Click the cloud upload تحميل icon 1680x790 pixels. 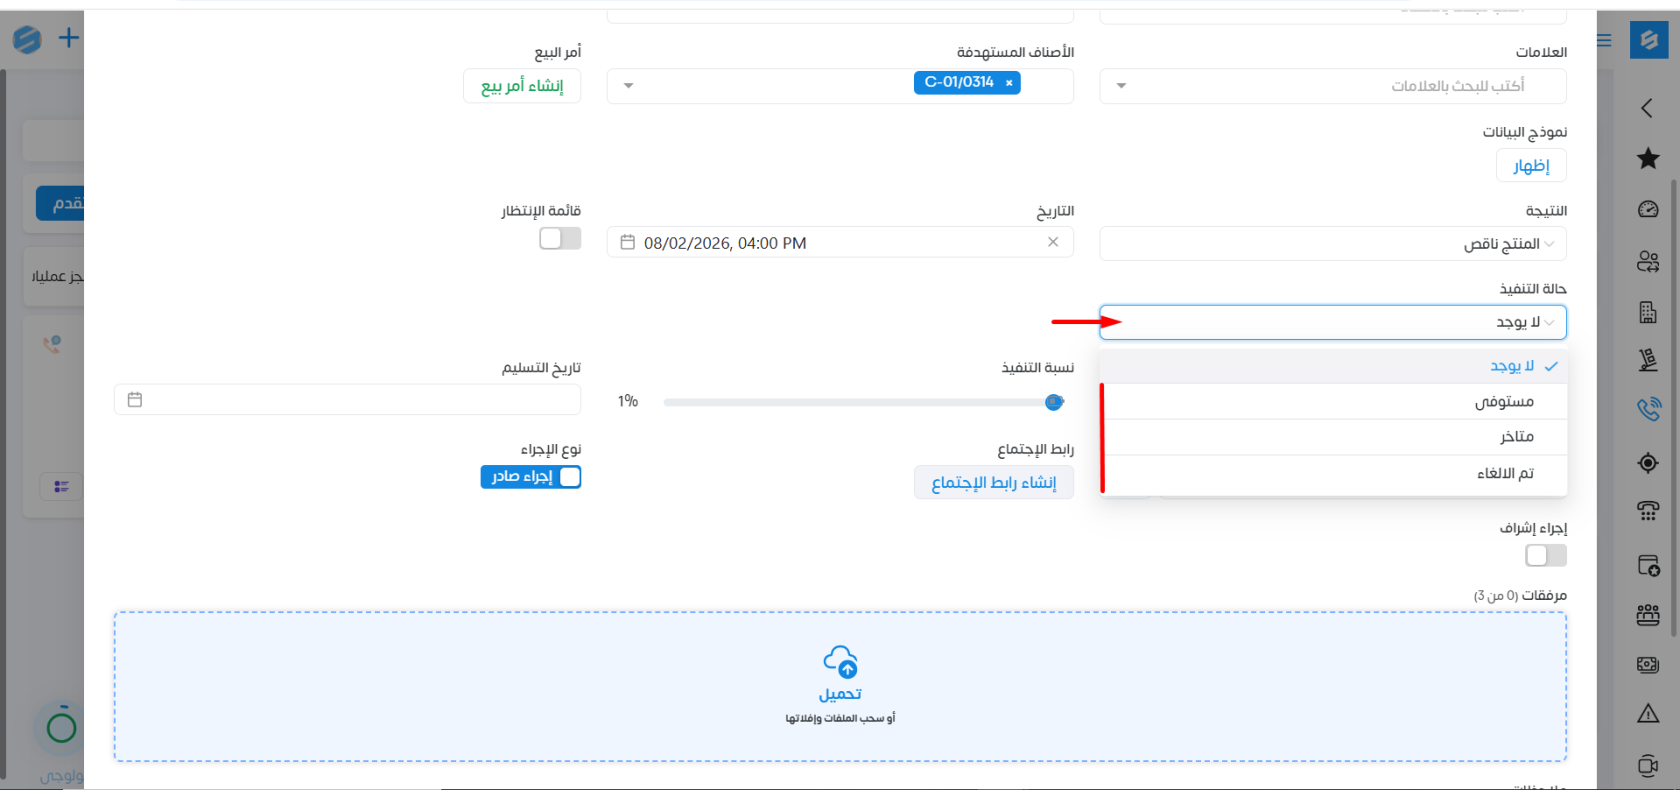pos(840,662)
